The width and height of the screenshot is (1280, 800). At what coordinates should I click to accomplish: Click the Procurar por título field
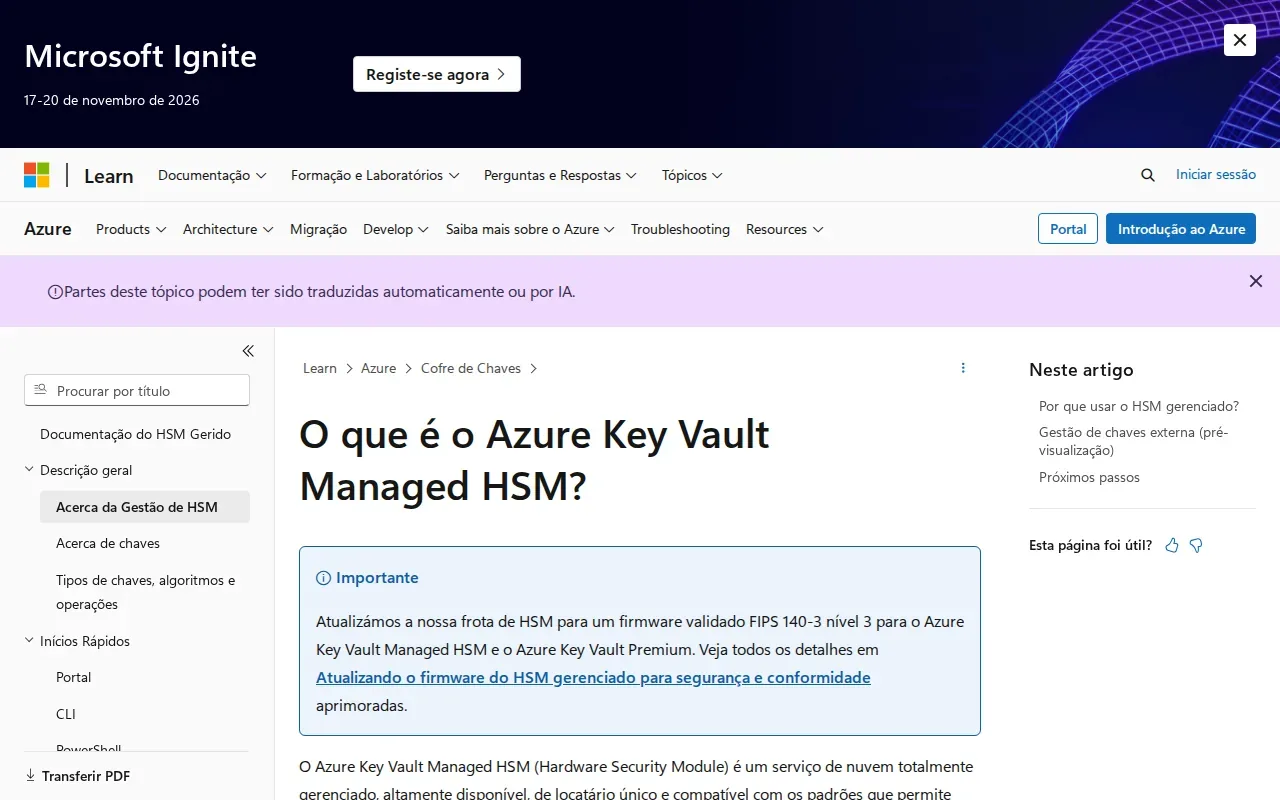[137, 390]
